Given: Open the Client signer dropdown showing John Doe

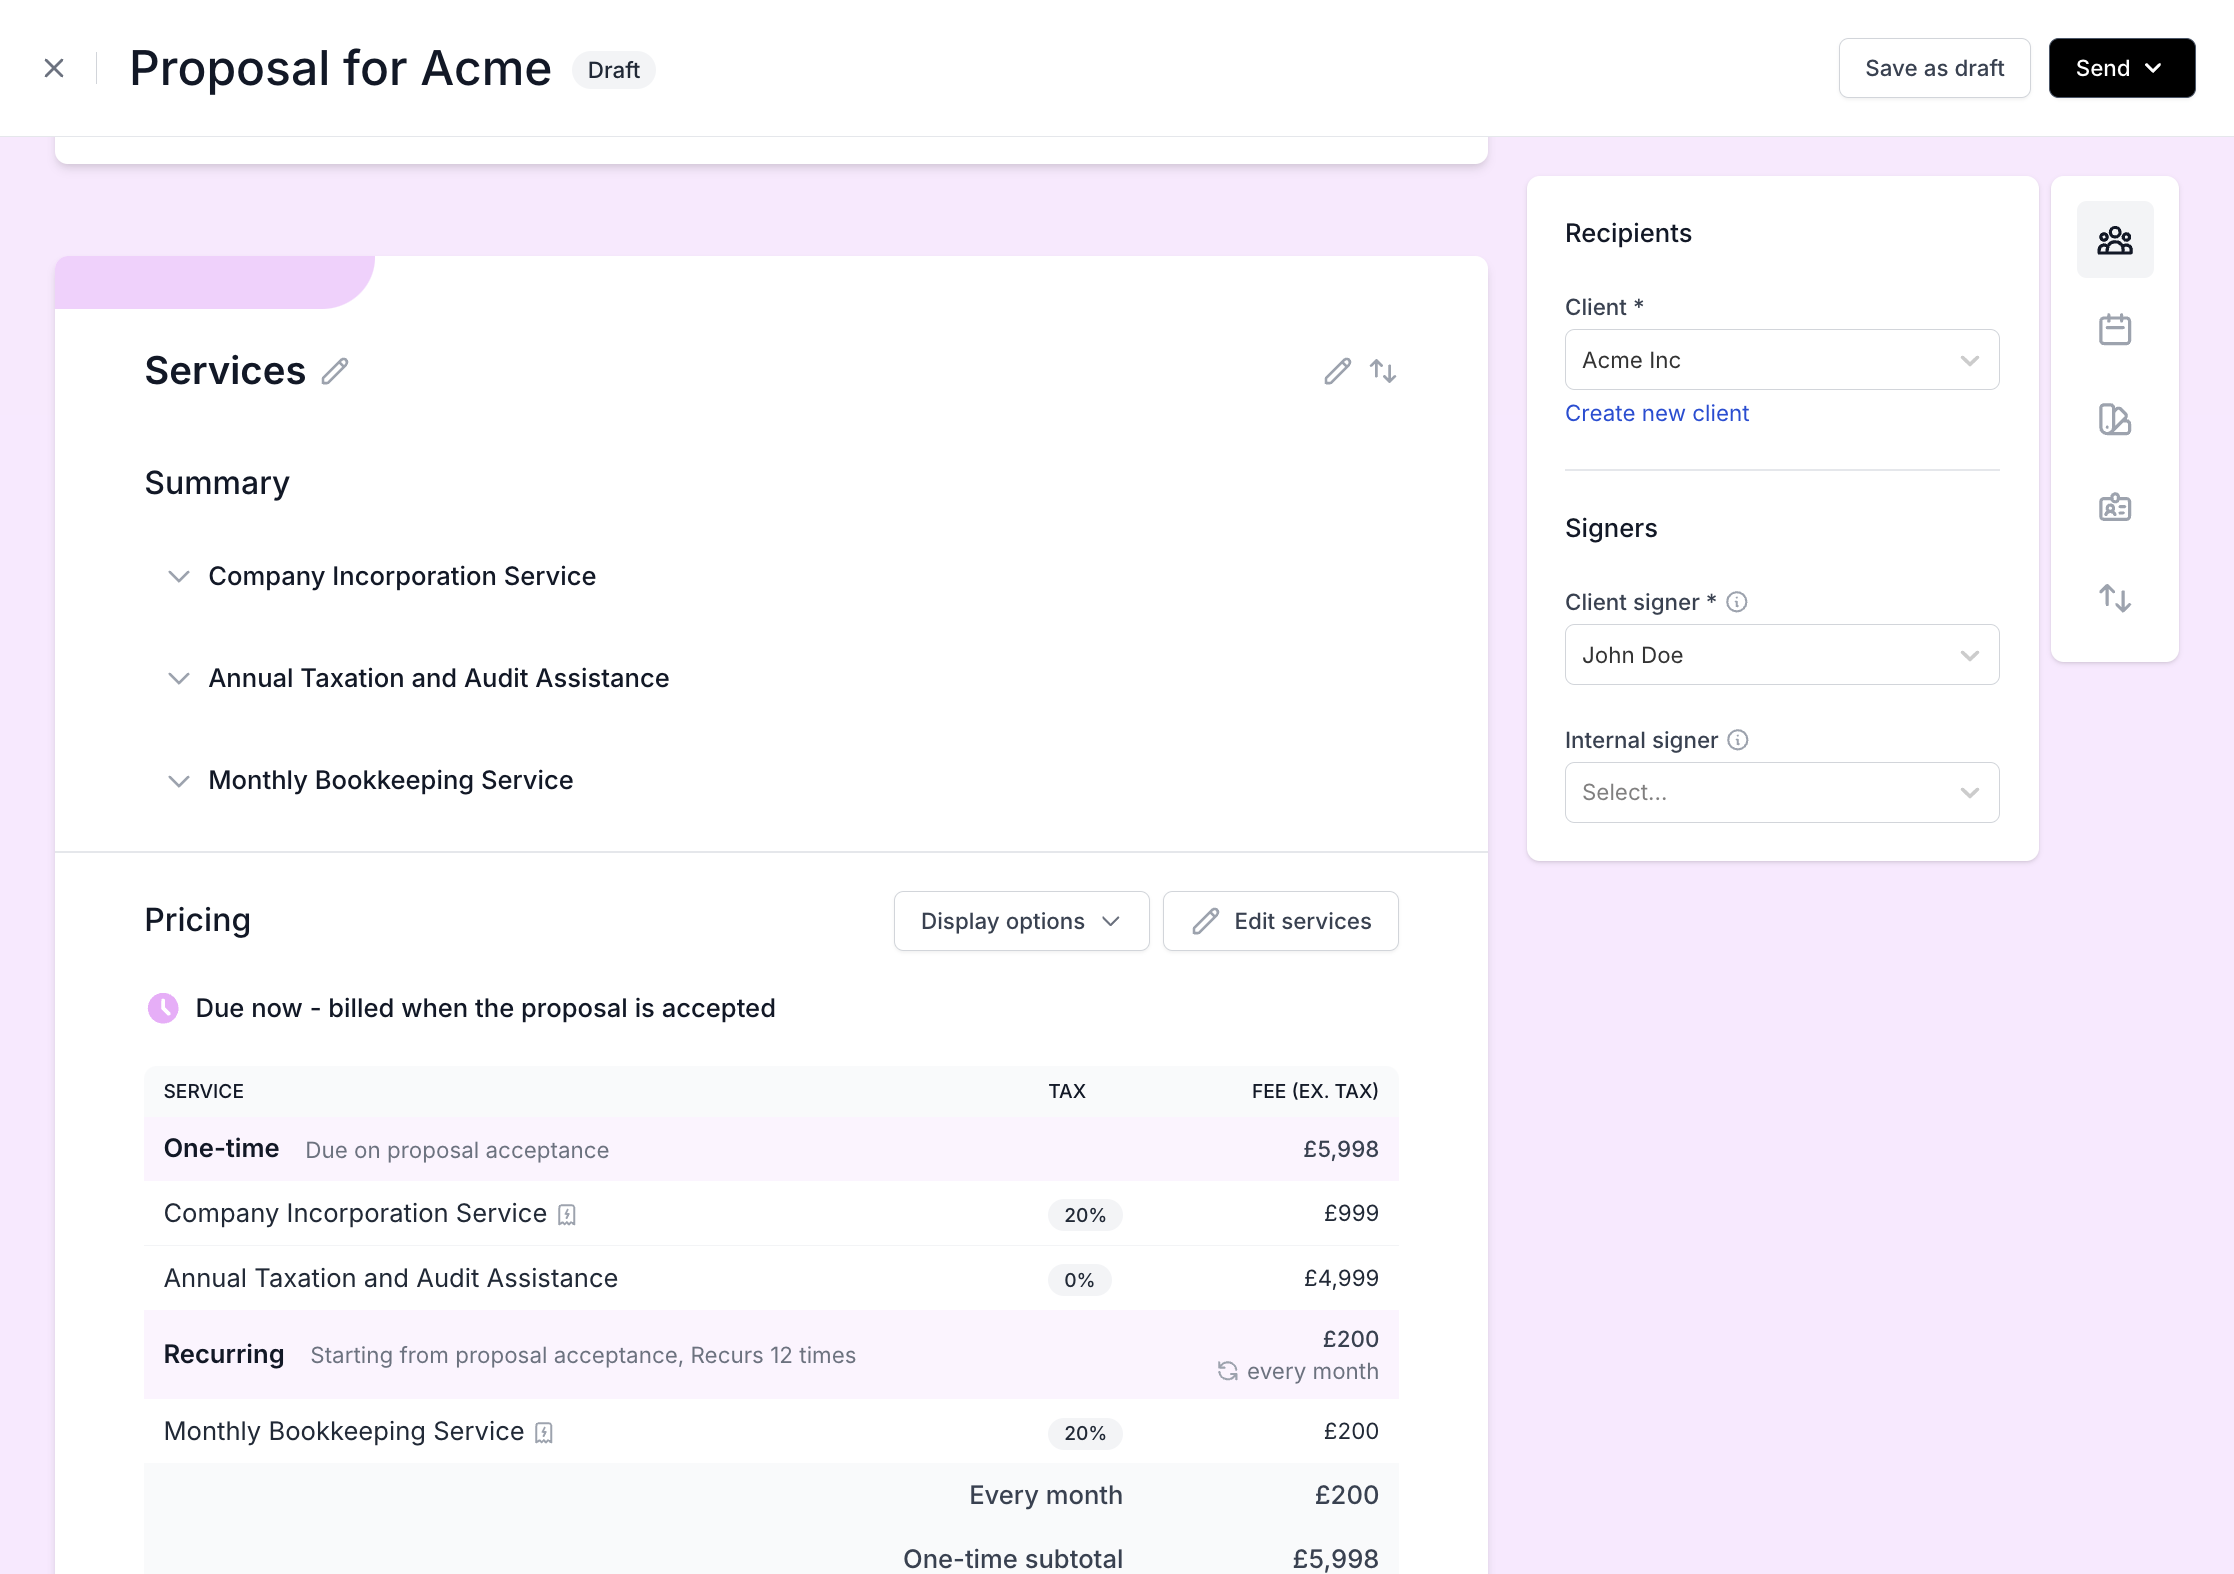Looking at the screenshot, I should point(1782,655).
